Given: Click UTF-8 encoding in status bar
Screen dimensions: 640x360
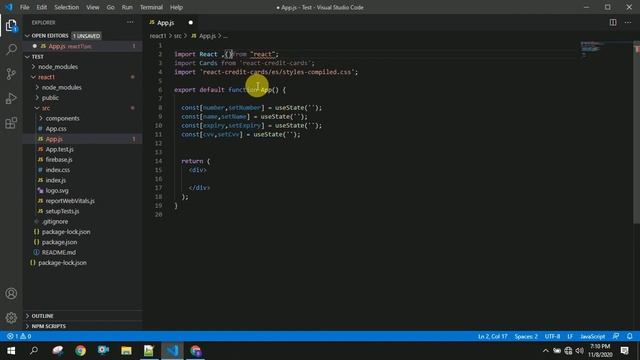Looking at the screenshot, I should click(552, 336).
